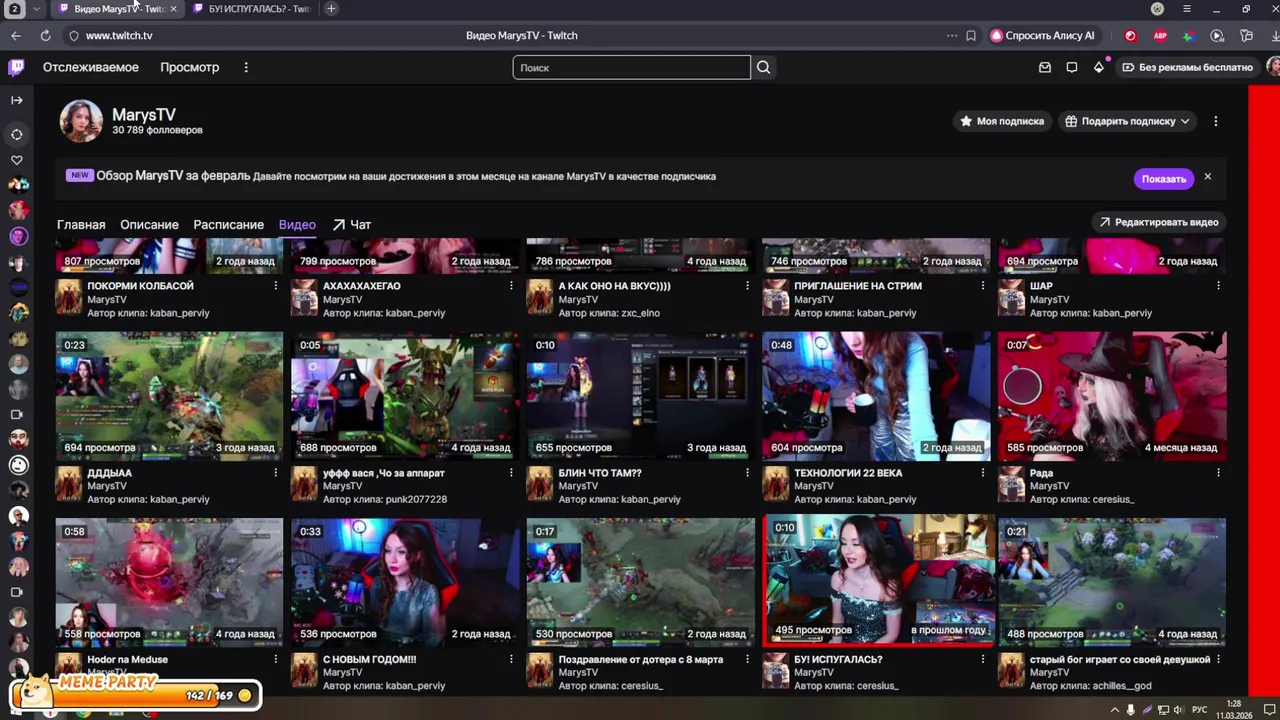
Task: Click the followed channels heart icon
Action: click(17, 160)
